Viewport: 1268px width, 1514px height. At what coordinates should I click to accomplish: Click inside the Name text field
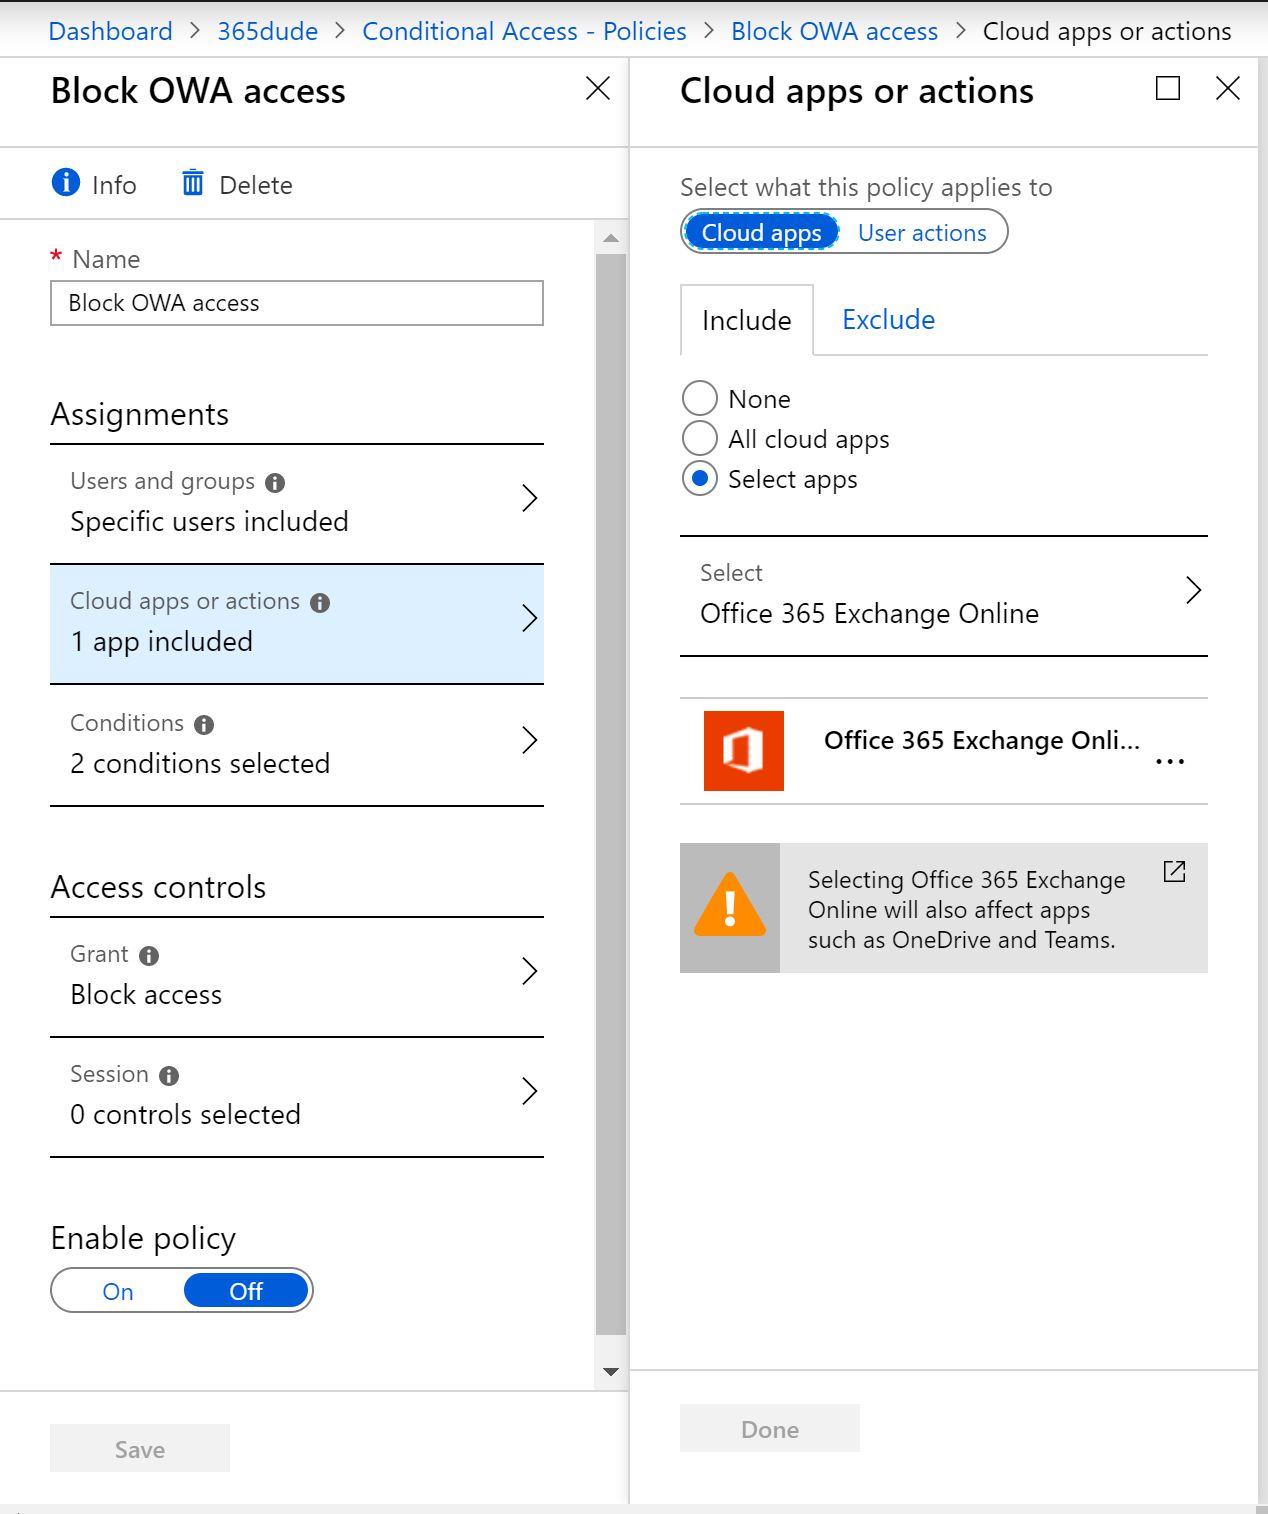click(x=296, y=303)
